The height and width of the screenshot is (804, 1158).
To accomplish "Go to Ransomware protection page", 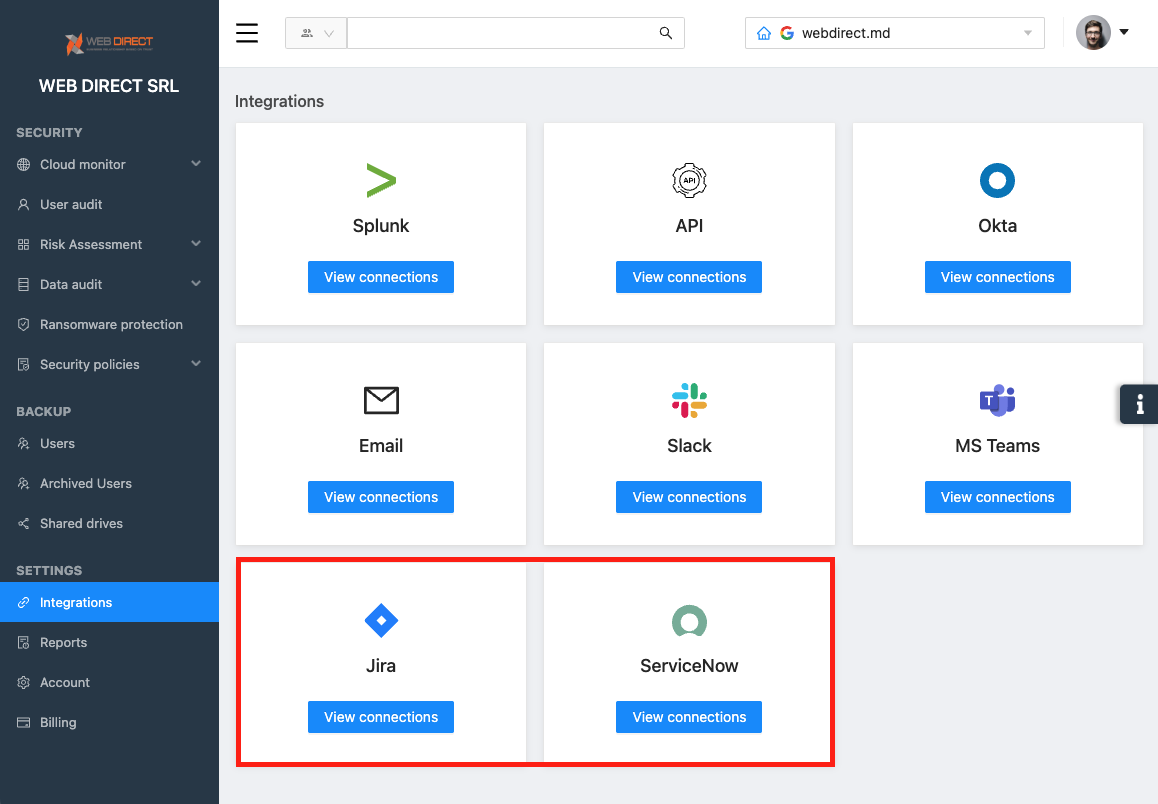I will (x=109, y=324).
